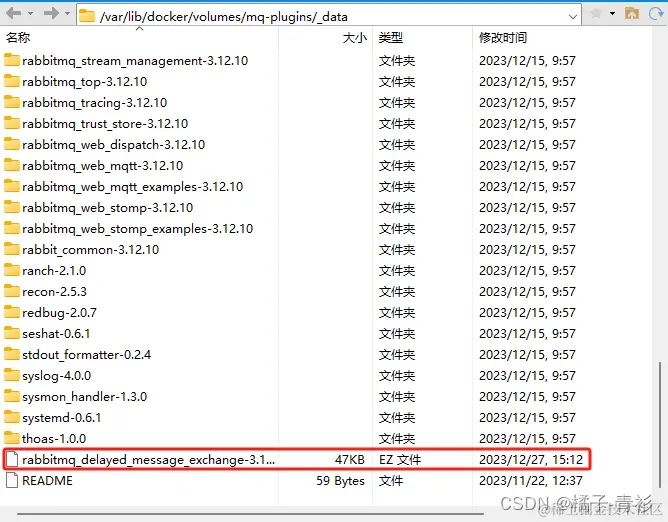Select folder icon of thoas-1.0.0
This screenshot has height=522, width=668.
click(12, 438)
